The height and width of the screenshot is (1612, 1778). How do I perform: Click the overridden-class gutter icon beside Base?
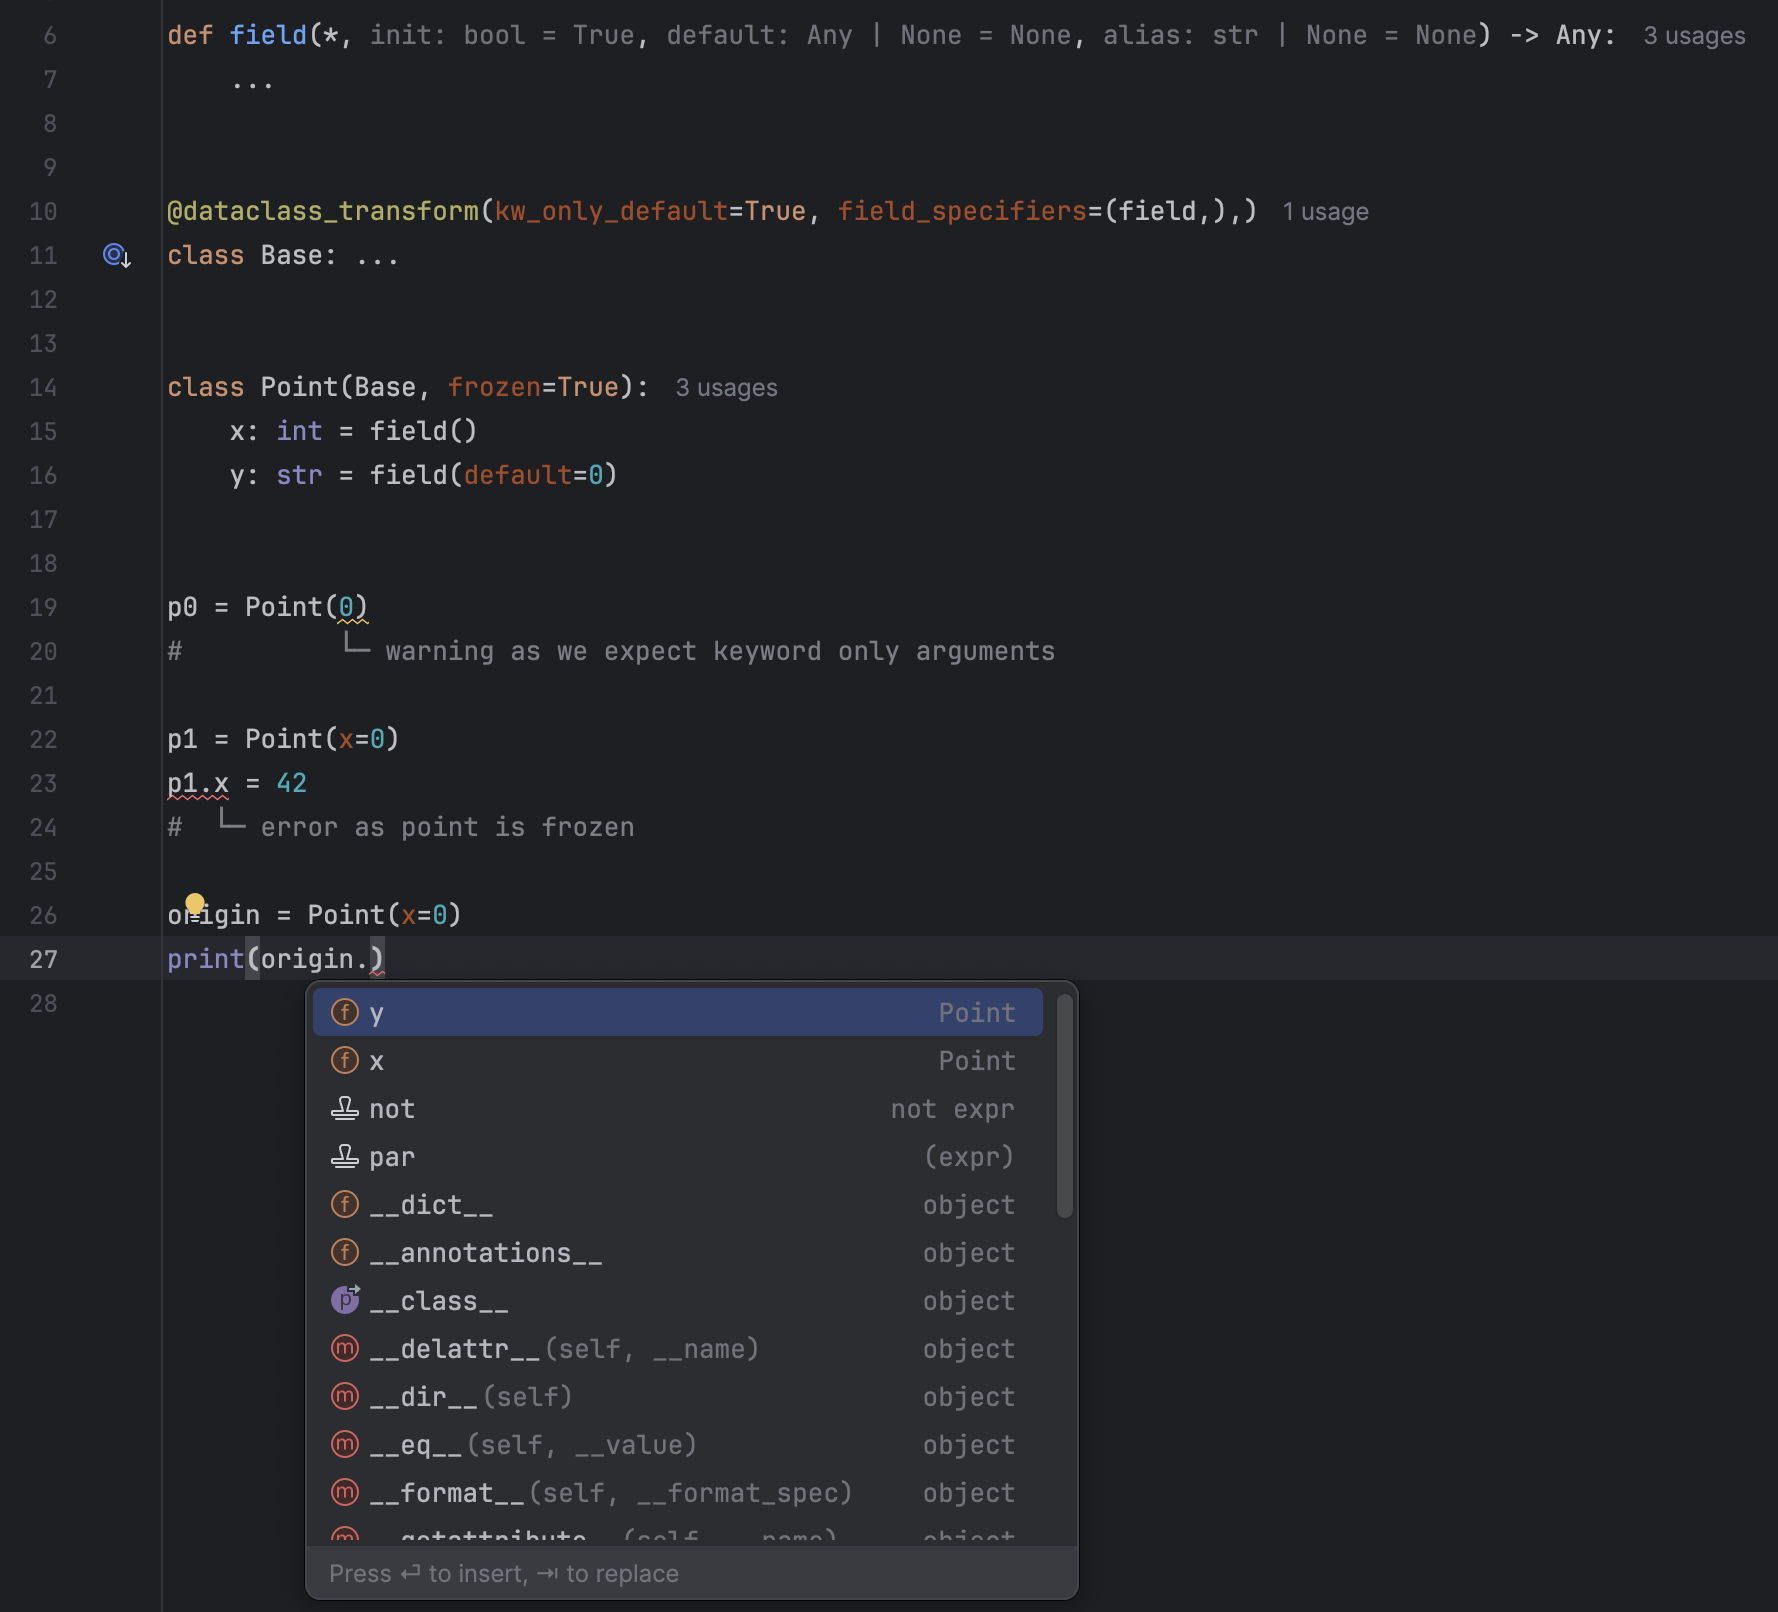116,256
